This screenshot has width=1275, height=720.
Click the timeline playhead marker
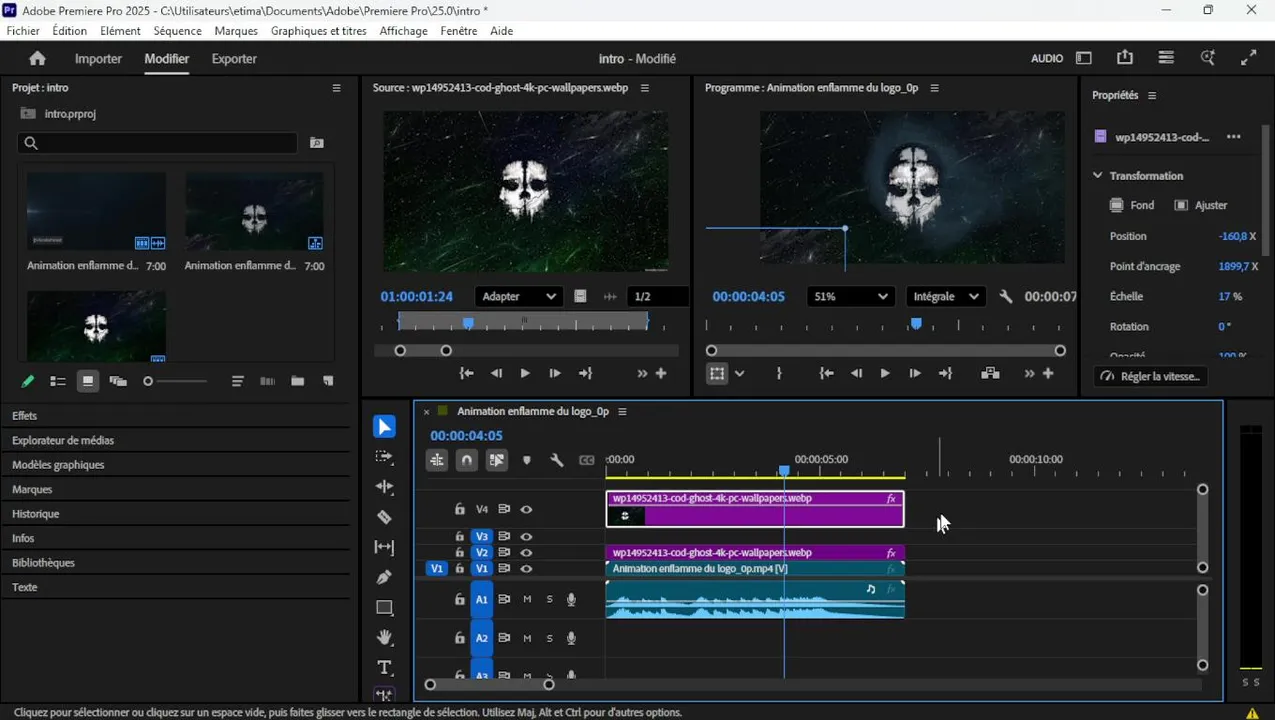tap(784, 470)
